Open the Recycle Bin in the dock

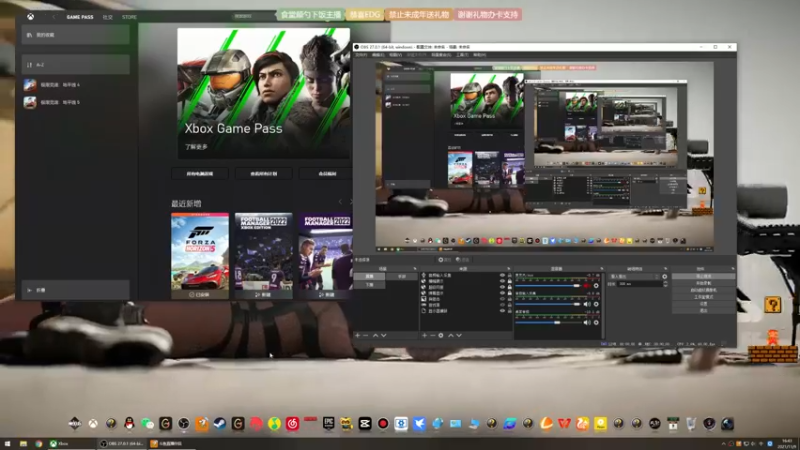pyautogui.click(x=691, y=423)
